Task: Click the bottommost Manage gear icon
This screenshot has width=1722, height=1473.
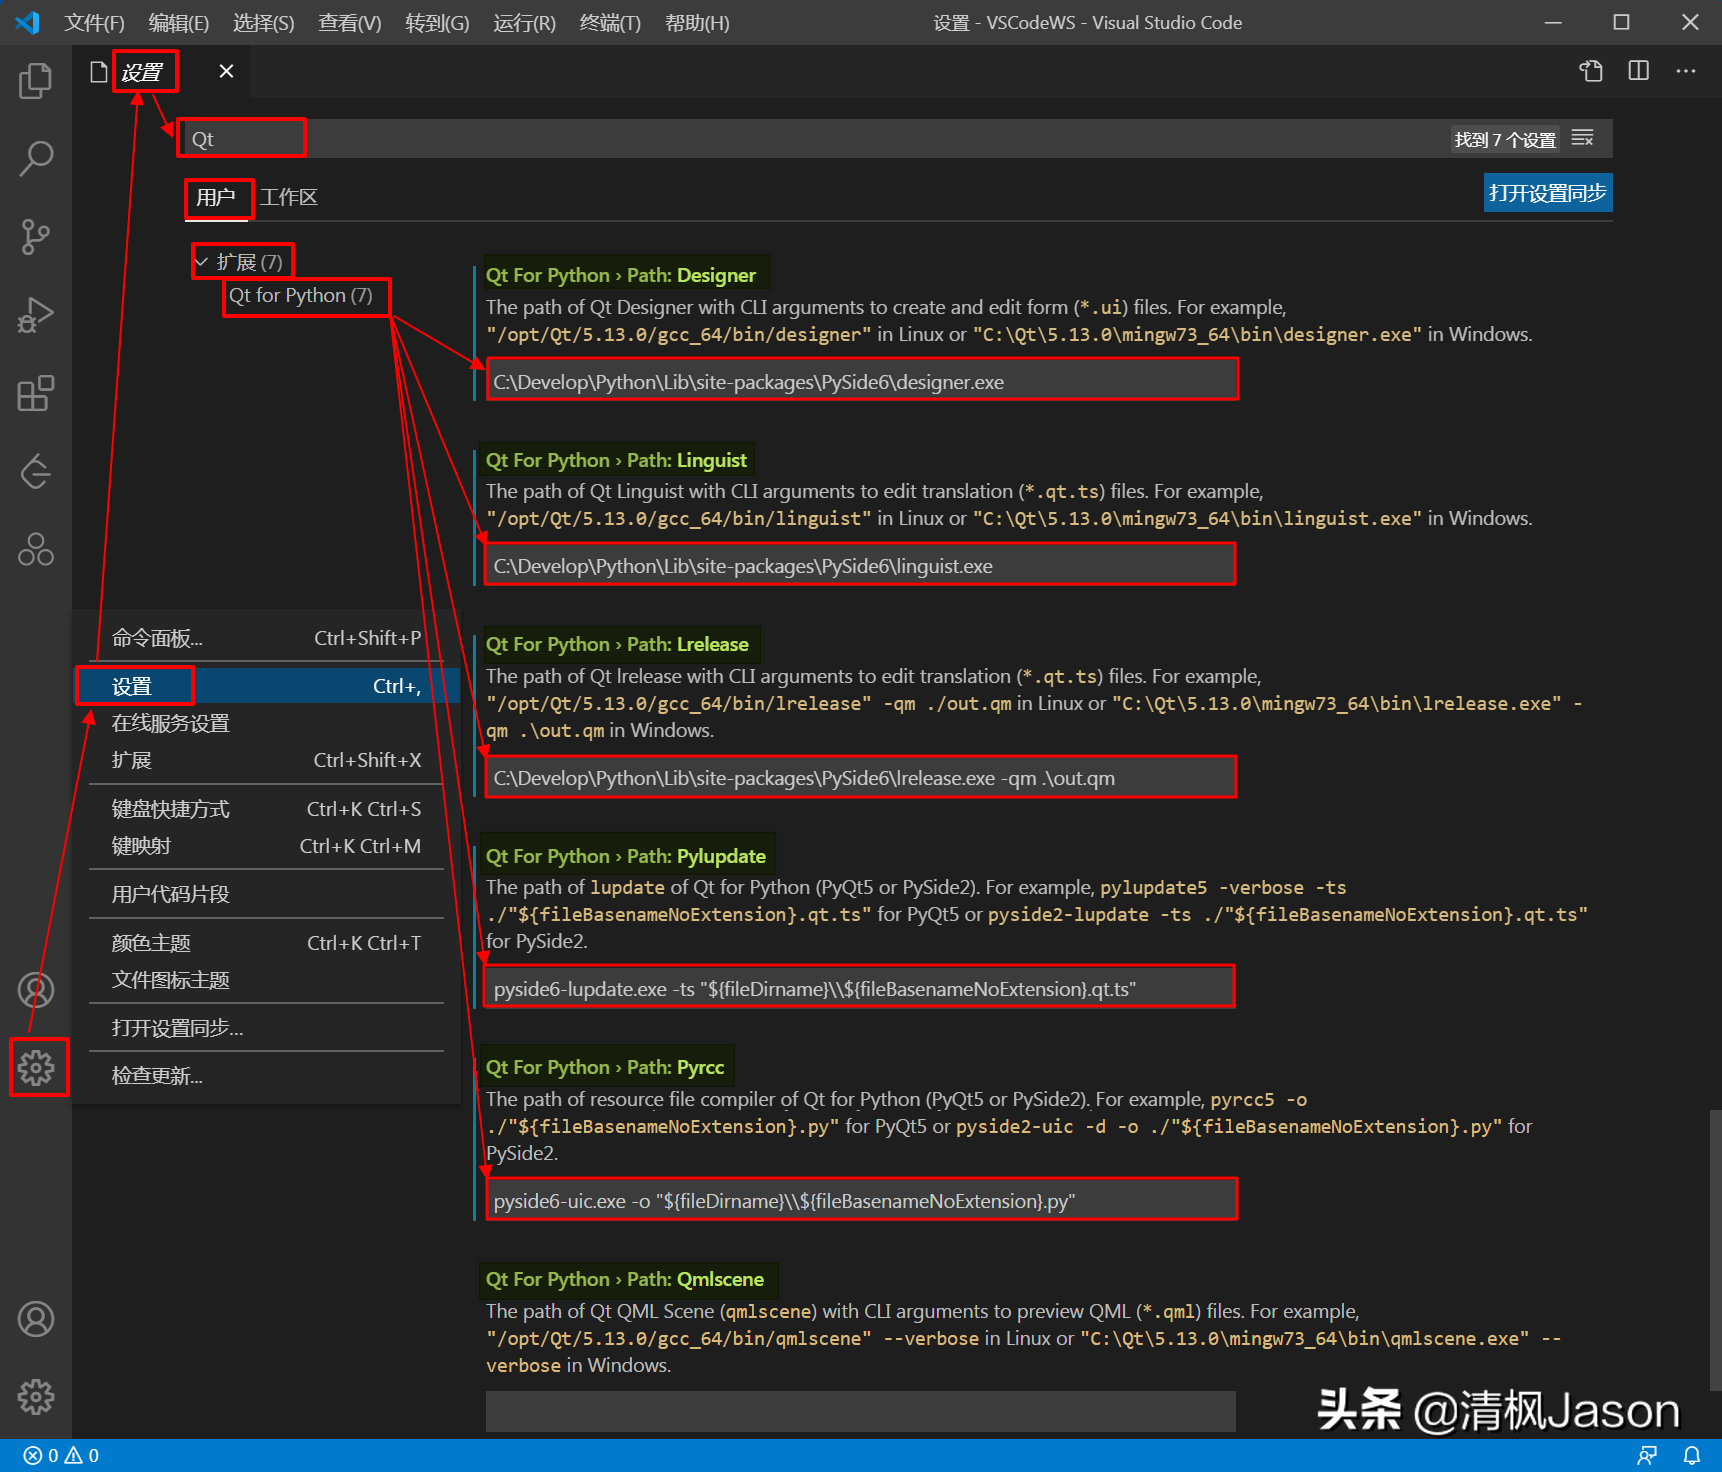Action: click(36, 1397)
